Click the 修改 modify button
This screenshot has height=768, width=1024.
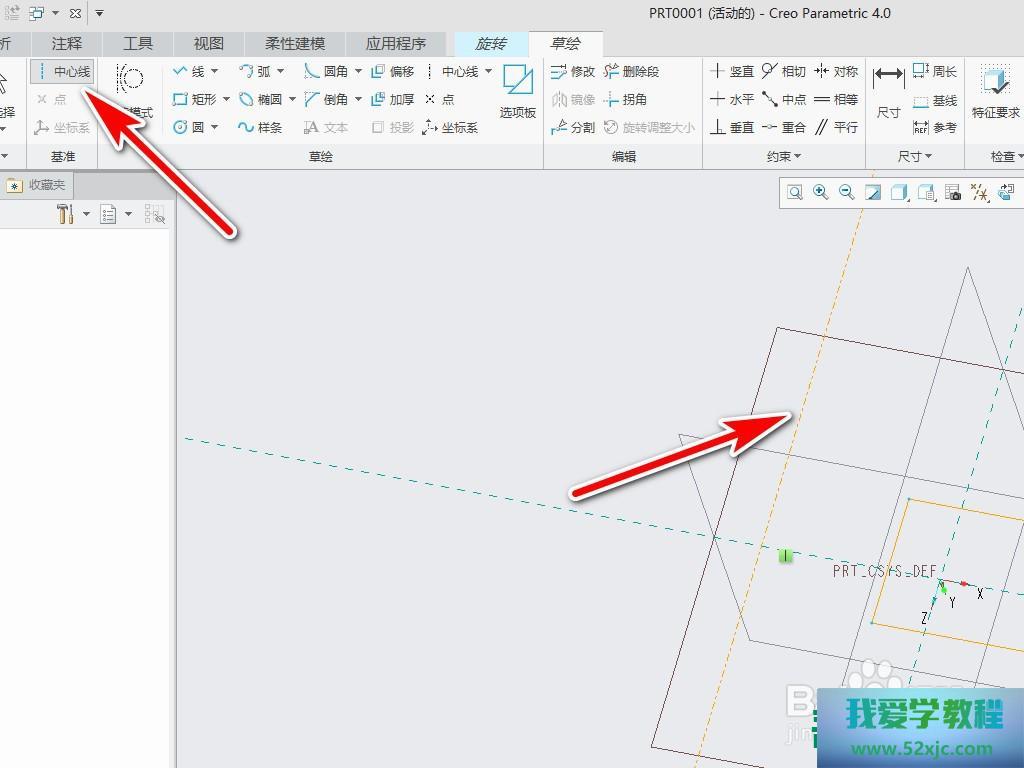pyautogui.click(x=573, y=72)
